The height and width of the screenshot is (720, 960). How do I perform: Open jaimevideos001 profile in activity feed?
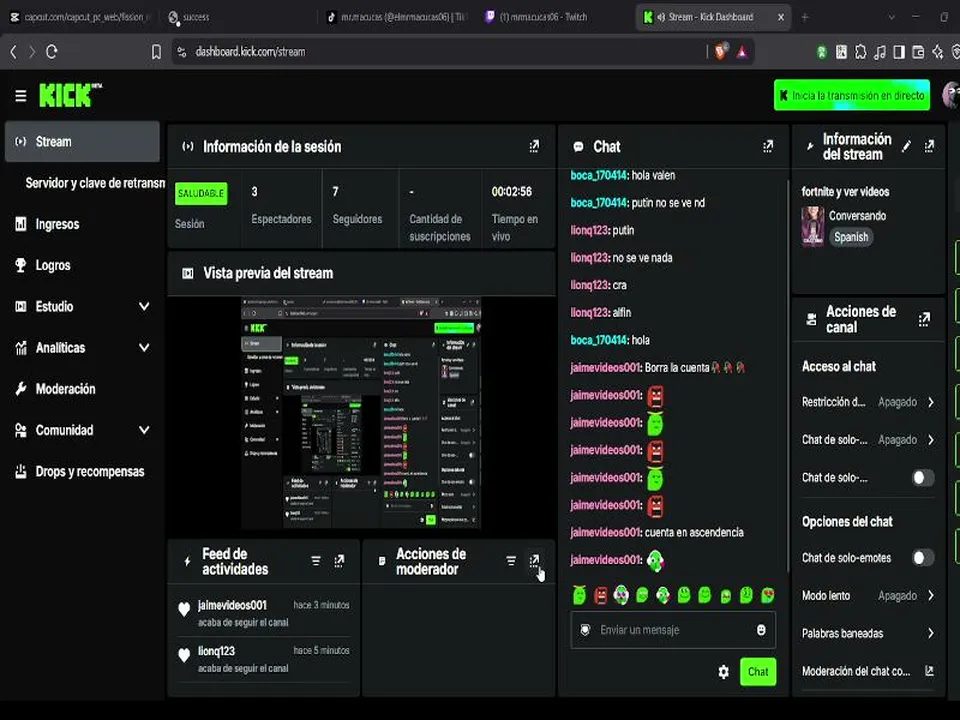pyautogui.click(x=233, y=605)
